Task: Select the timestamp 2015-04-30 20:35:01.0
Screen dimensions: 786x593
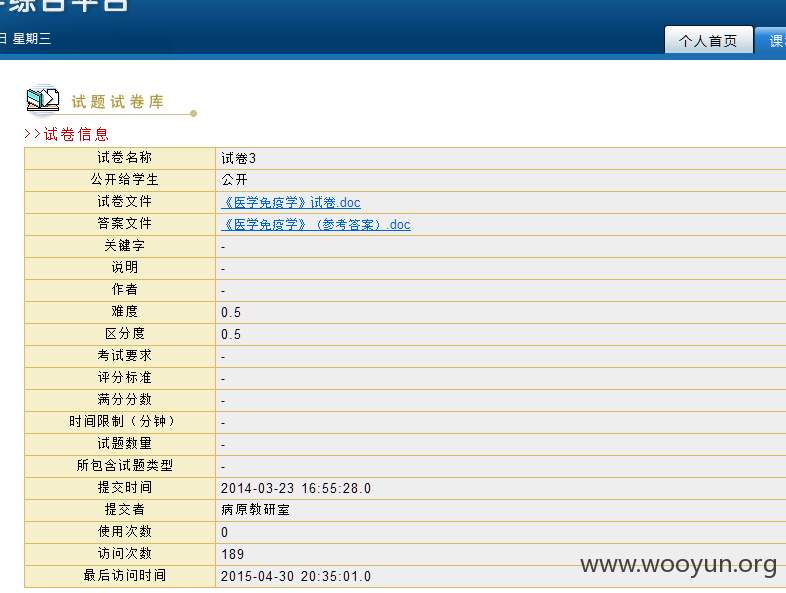Action: (x=296, y=576)
